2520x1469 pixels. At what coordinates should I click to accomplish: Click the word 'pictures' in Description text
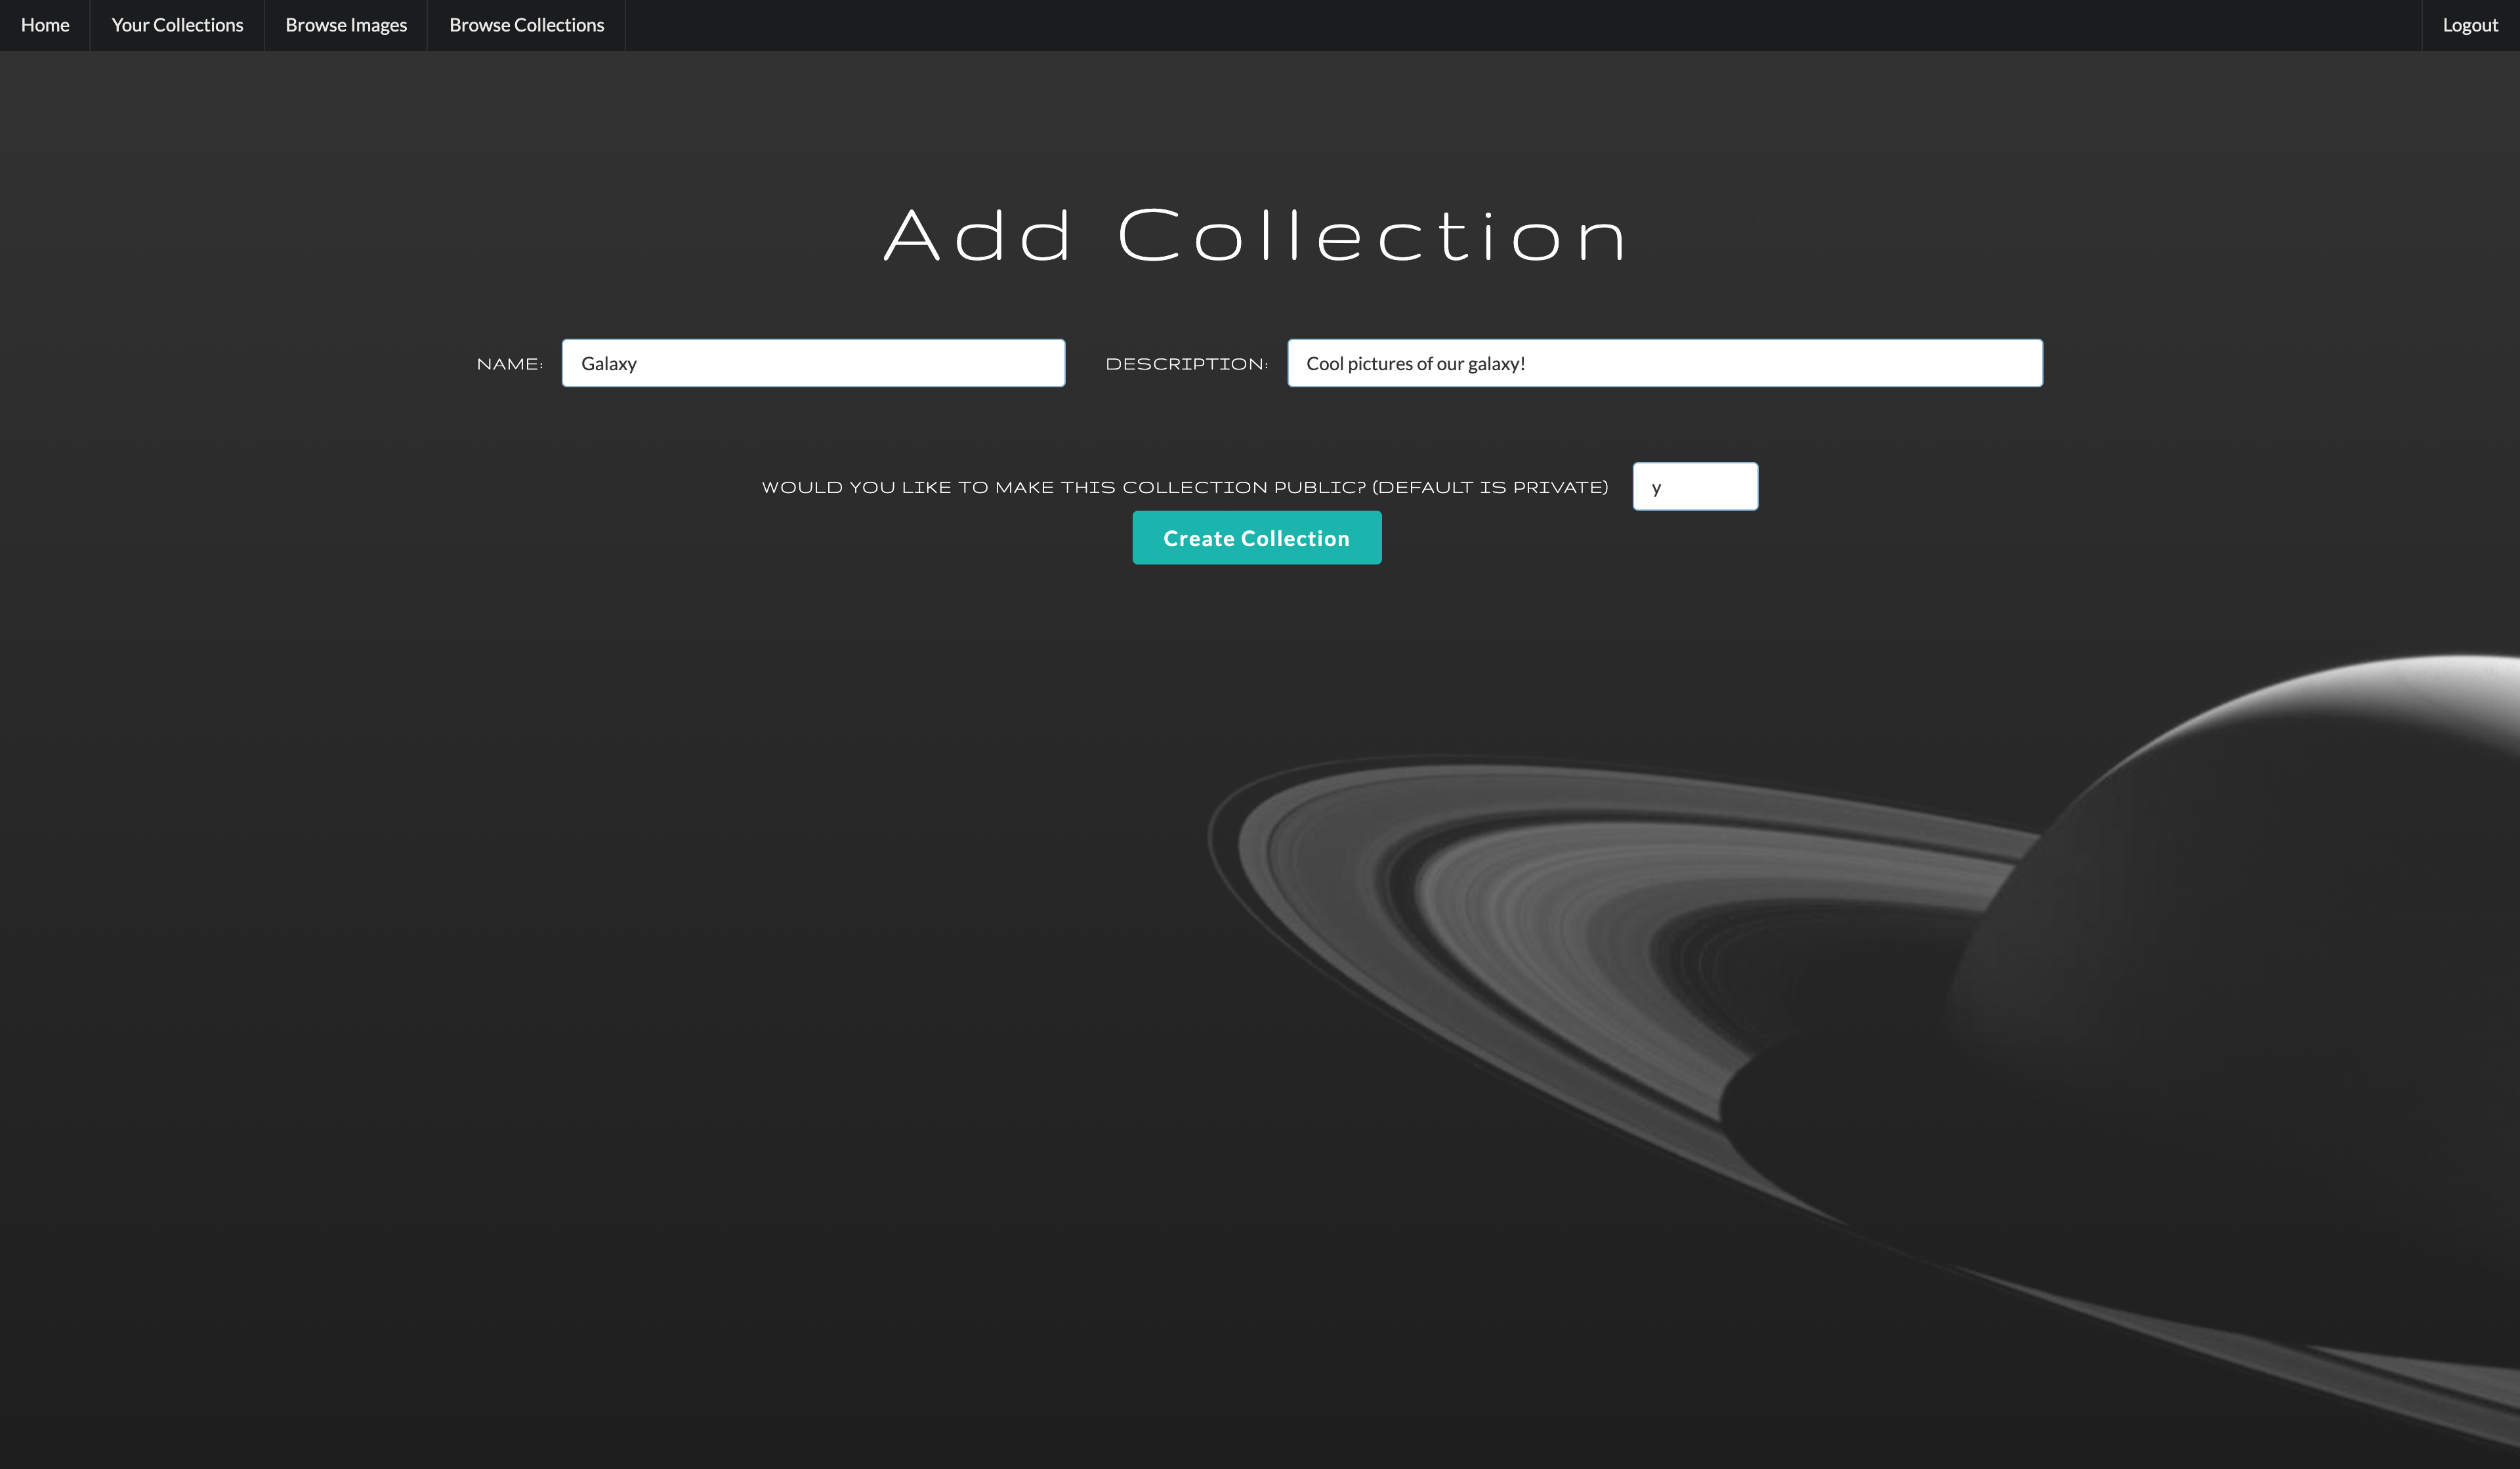1380,364
